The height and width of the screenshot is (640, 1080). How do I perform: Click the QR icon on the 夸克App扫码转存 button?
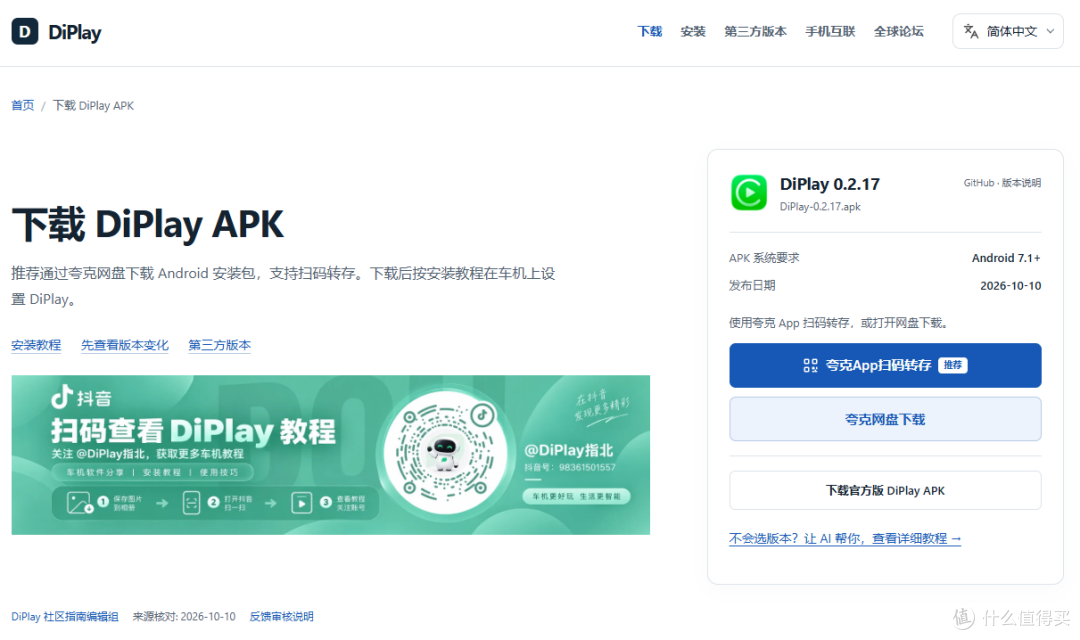810,365
